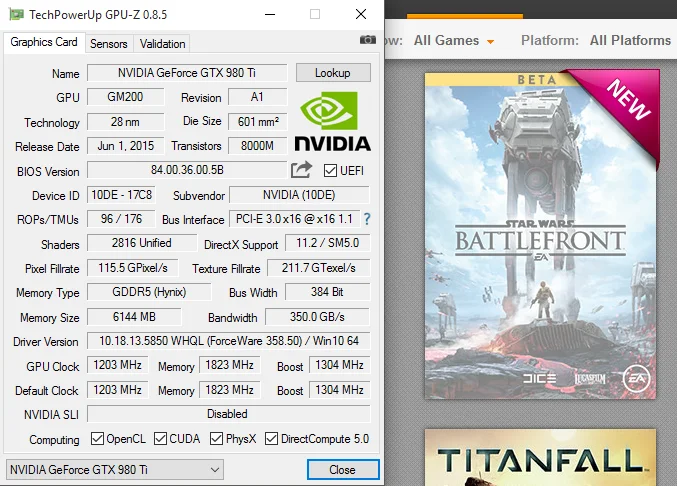Click the GPU name field NVIDIA GeForce GTX 980 Ti
The image size is (677, 486).
[x=187, y=73]
